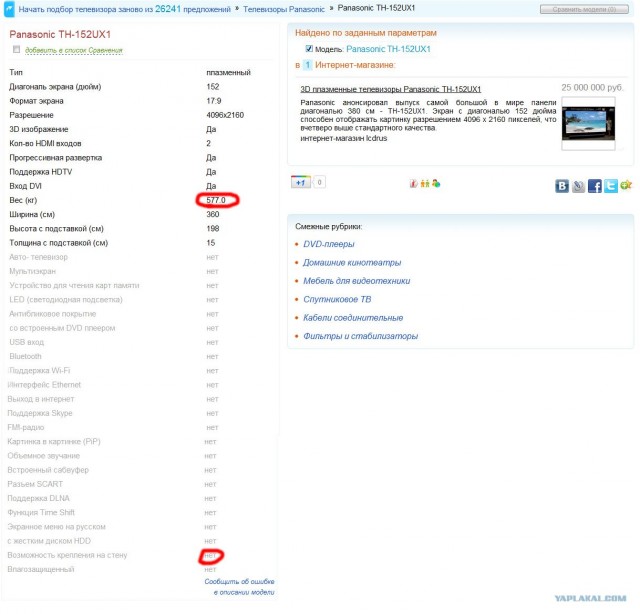Share on Twitter icon
The width and height of the screenshot is (640, 614).
coord(611,186)
